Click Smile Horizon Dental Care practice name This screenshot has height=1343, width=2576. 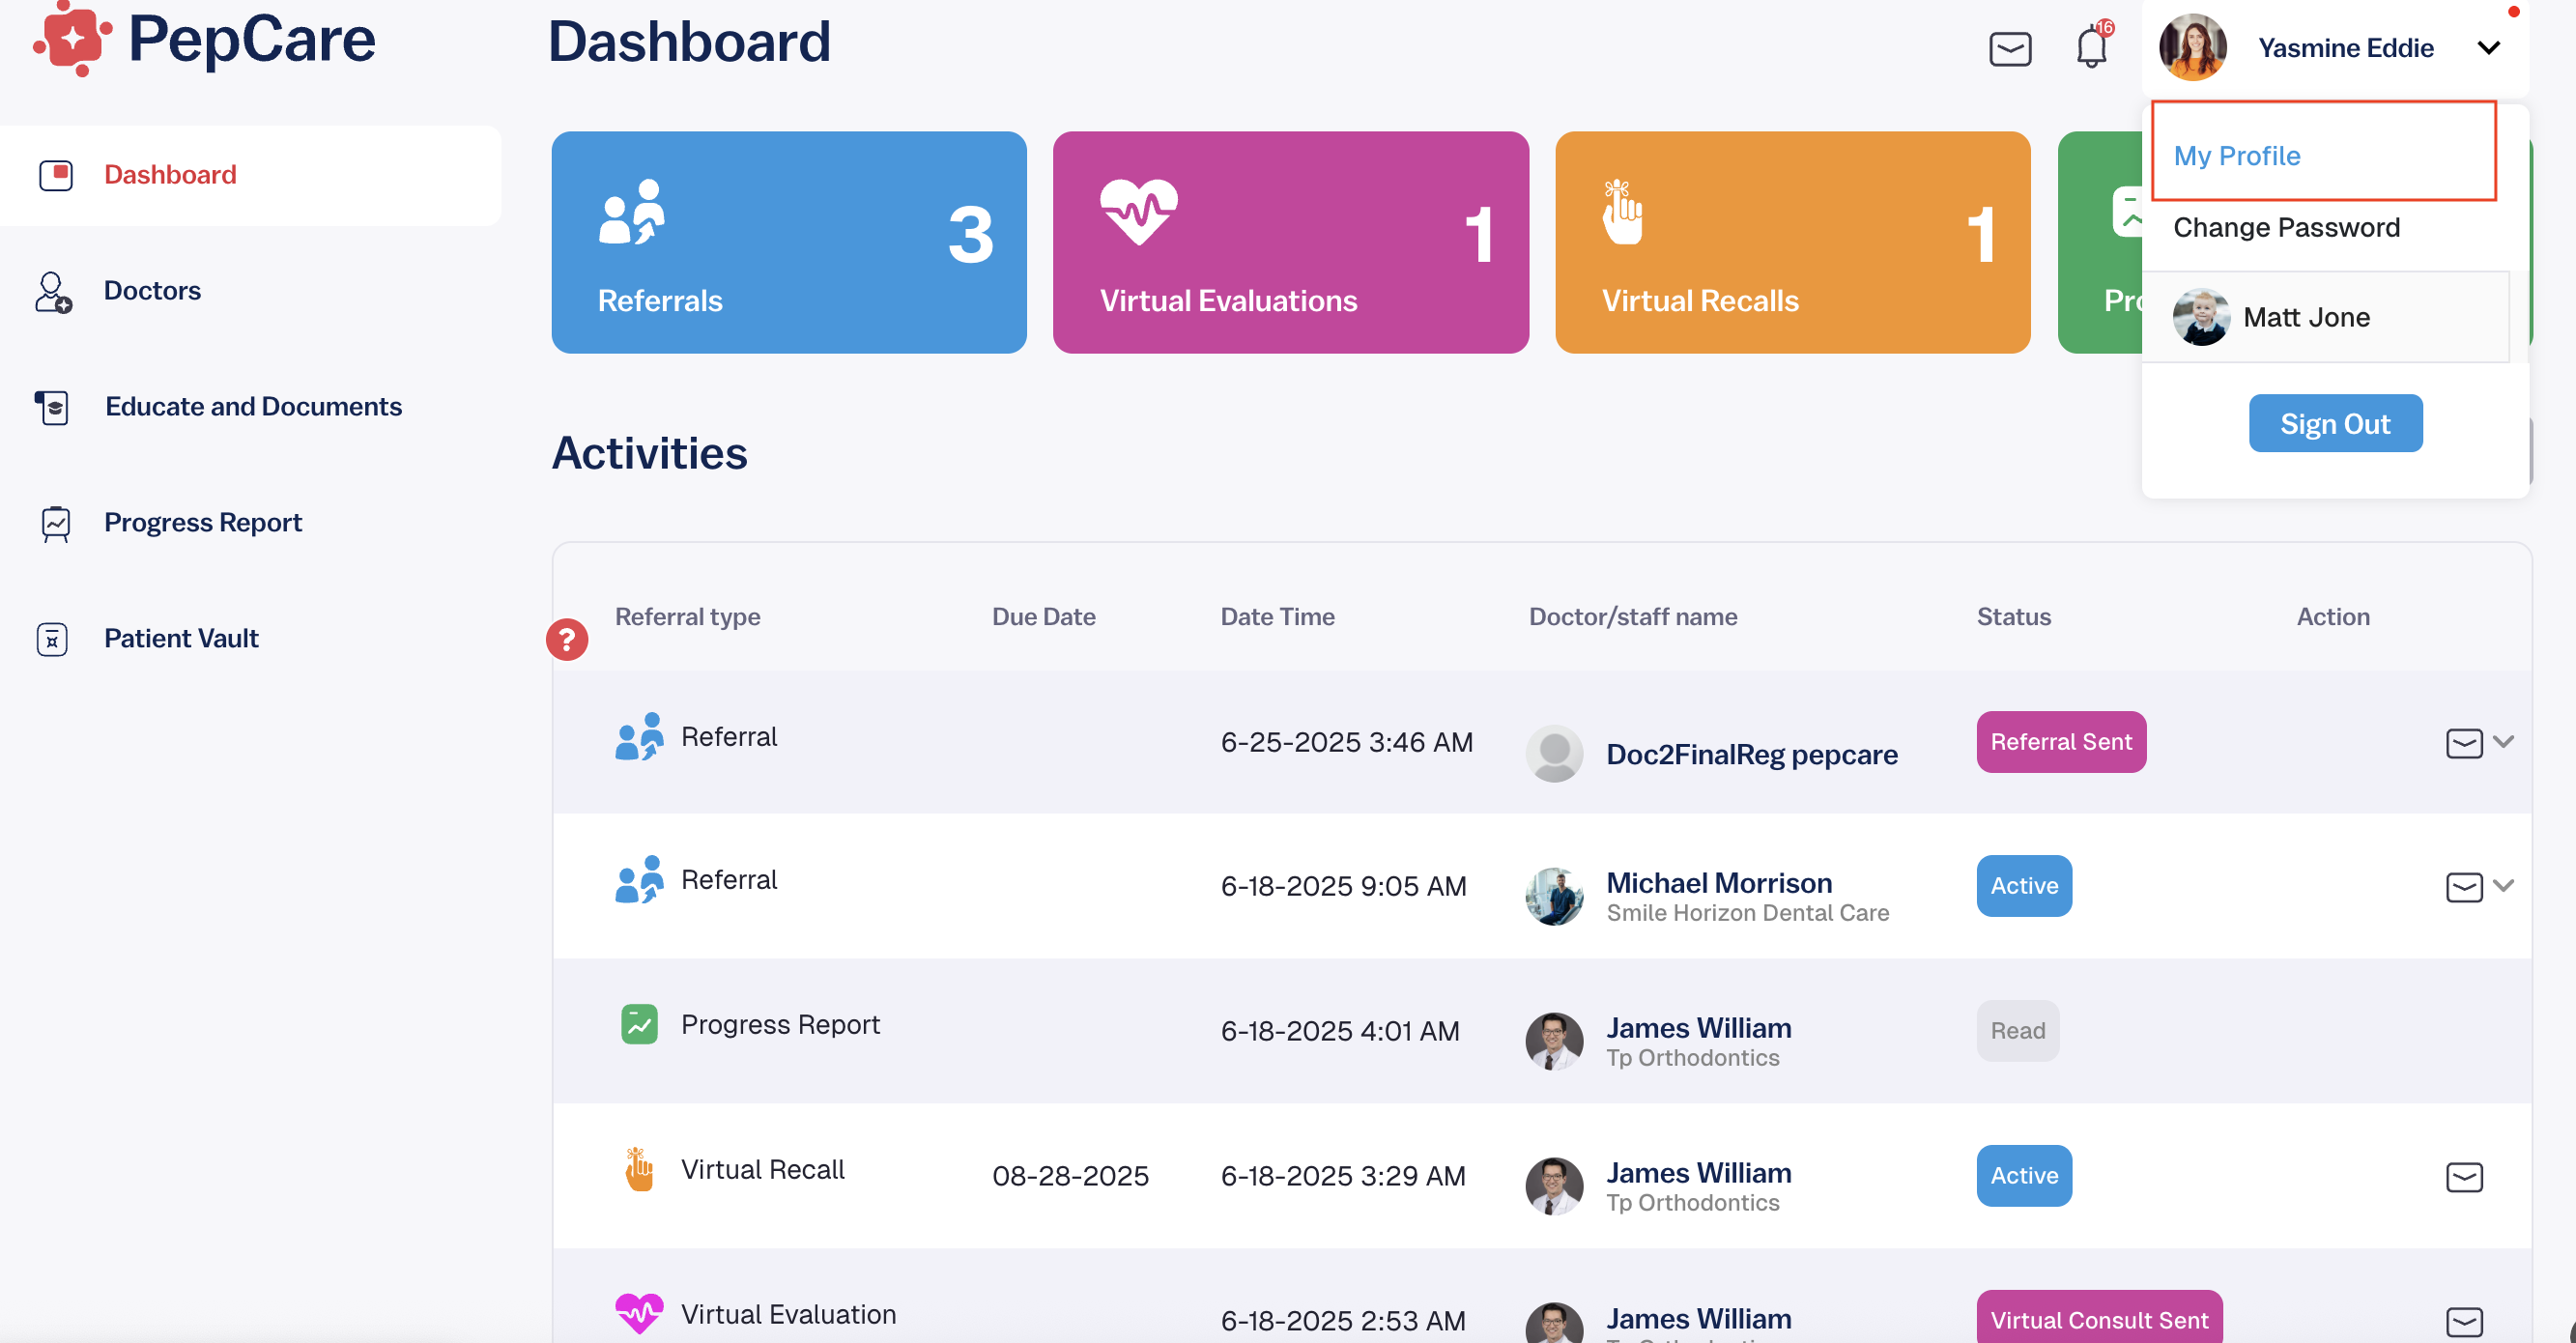click(1747, 913)
